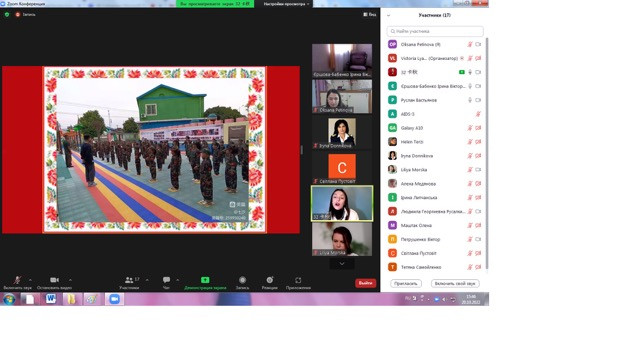The width and height of the screenshot is (640, 363).
Task: Open the Chat icon in toolbar
Action: 166,280
